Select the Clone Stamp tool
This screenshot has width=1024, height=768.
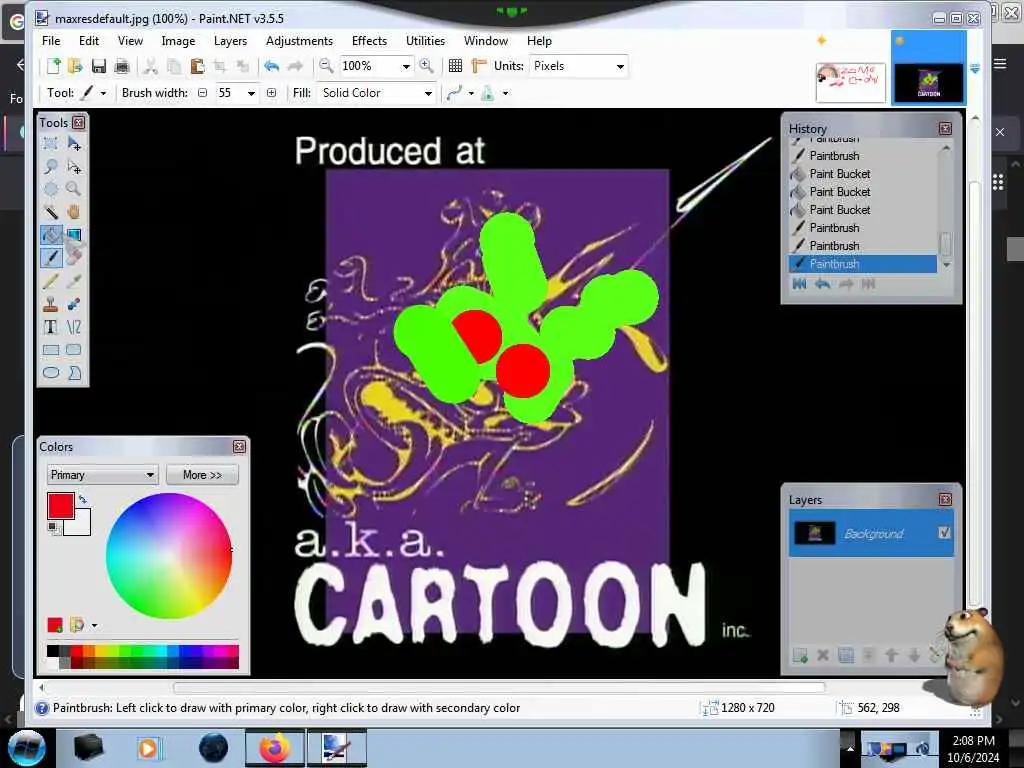click(x=50, y=304)
